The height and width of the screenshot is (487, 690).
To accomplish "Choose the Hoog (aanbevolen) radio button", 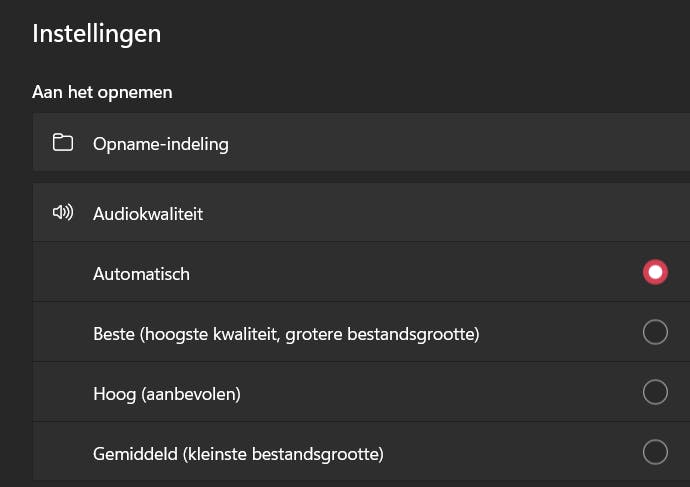I will (655, 393).
